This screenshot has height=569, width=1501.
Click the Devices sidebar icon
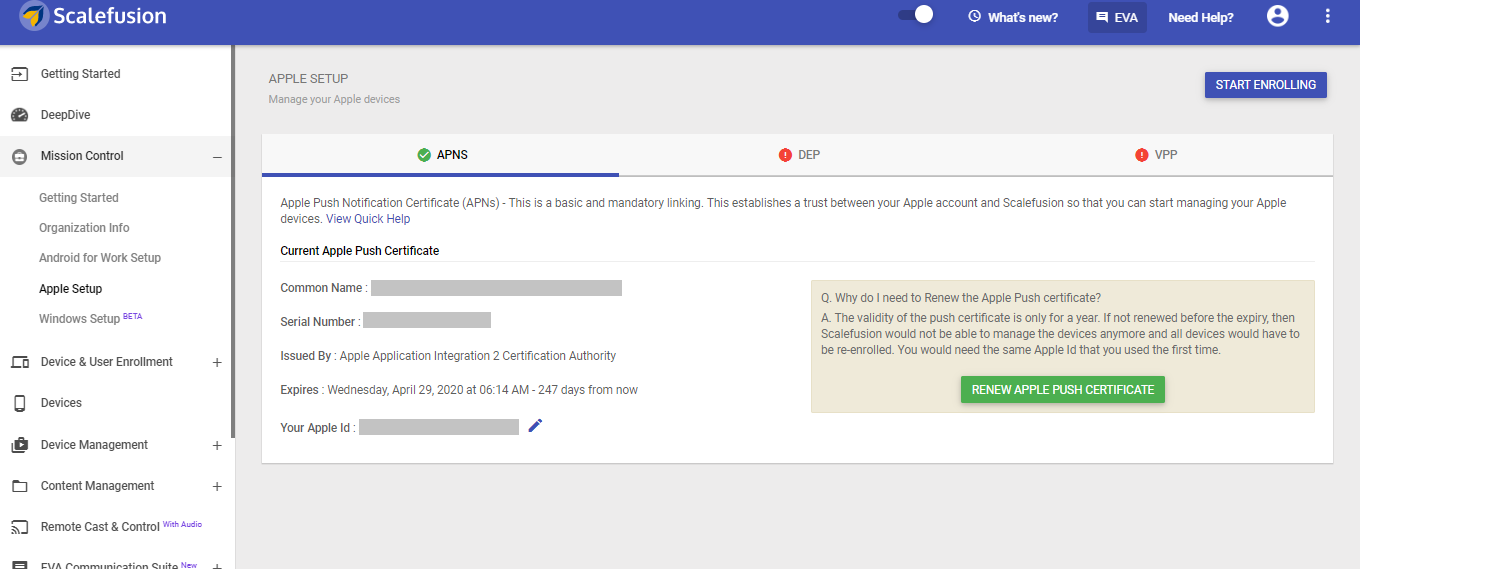(x=19, y=403)
